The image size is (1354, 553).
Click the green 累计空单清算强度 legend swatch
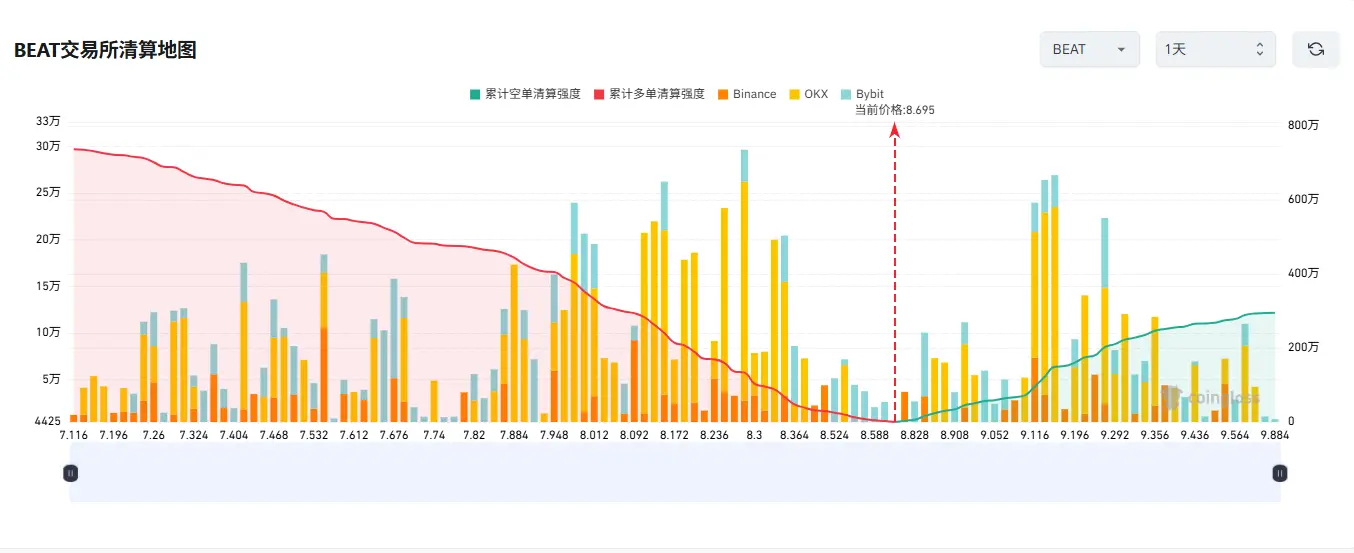coord(475,94)
